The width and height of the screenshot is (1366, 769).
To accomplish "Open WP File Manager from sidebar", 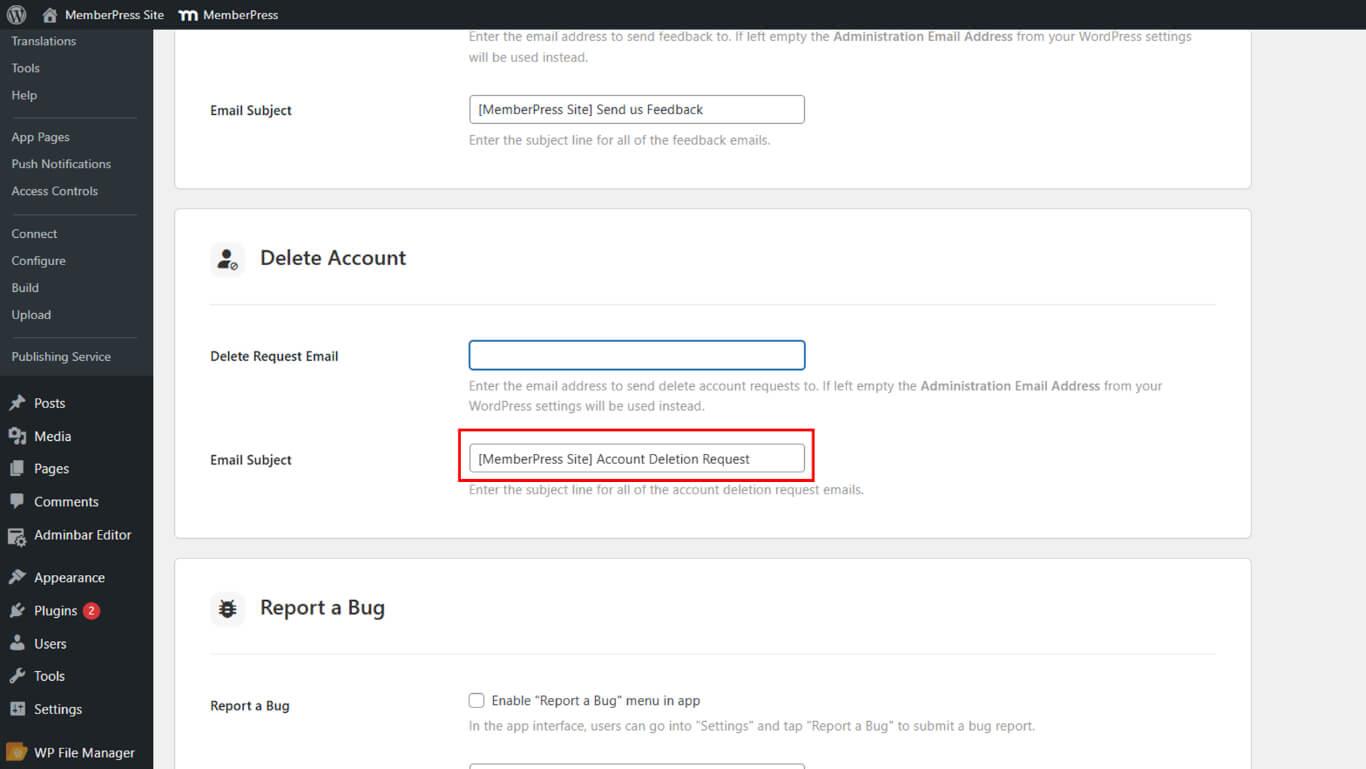I will [84, 753].
